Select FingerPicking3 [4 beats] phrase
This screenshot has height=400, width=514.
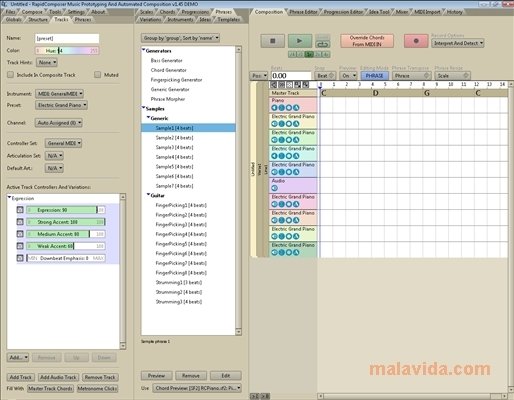(181, 224)
